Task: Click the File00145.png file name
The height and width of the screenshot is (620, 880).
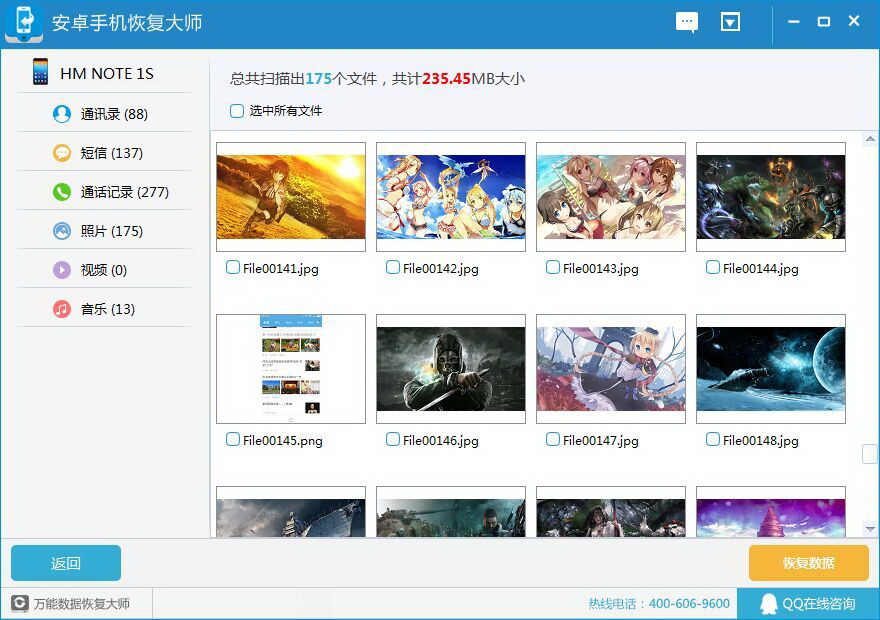Action: 283,441
